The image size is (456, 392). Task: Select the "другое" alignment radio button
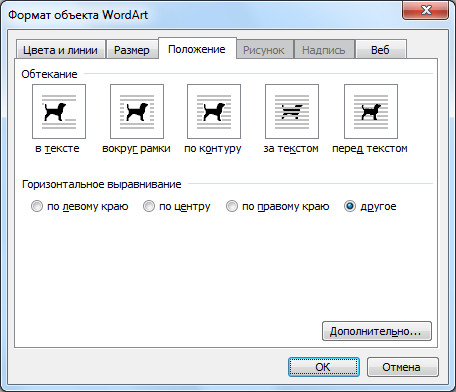[350, 206]
